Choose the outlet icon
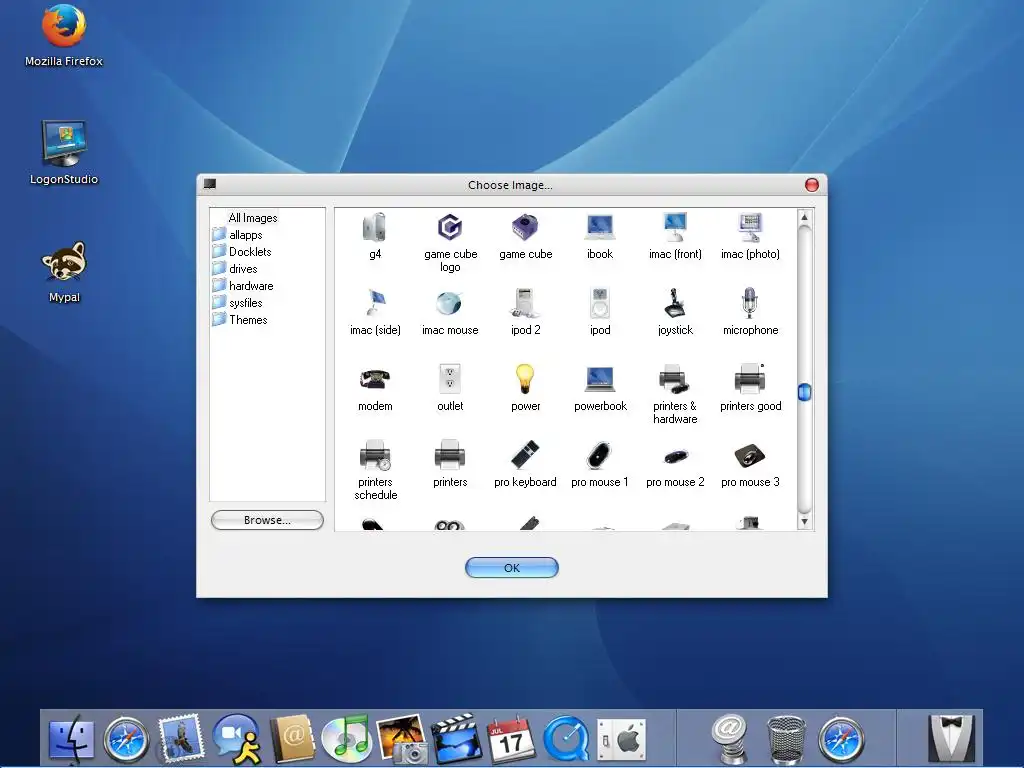The width and height of the screenshot is (1024, 768). [450, 379]
